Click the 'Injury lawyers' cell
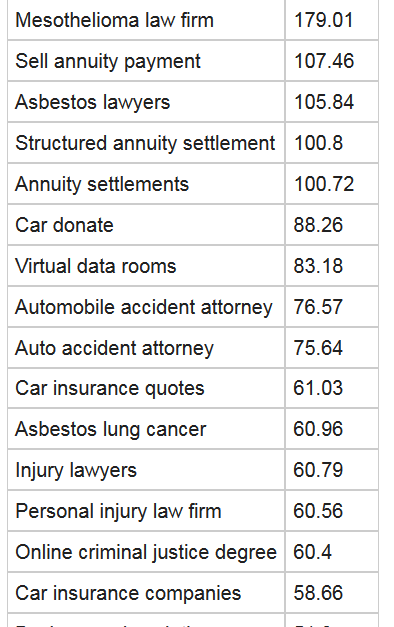 pyautogui.click(x=146, y=470)
